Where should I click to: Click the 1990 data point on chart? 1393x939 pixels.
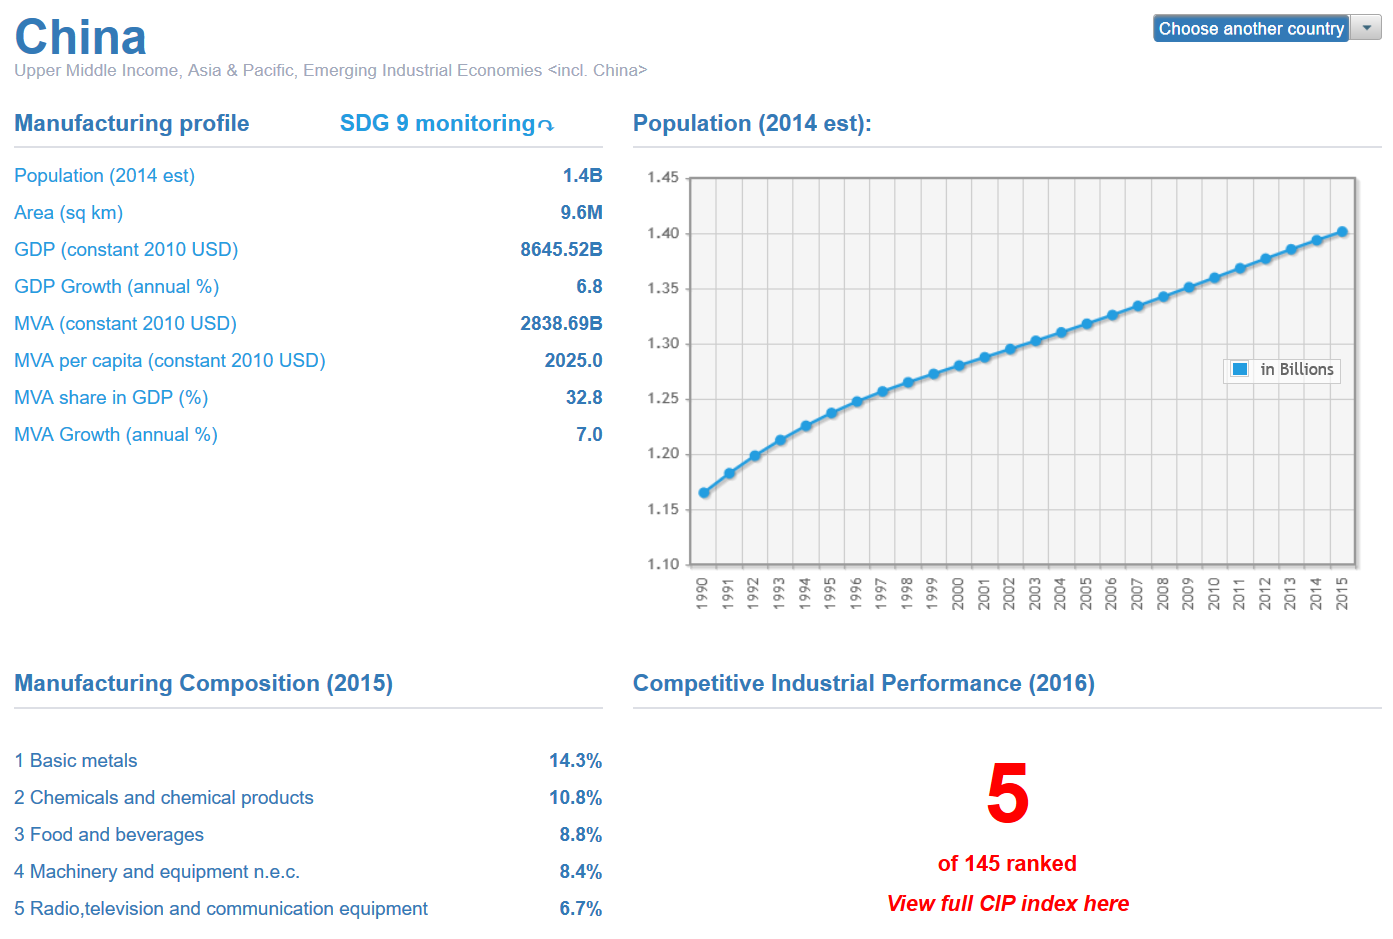click(704, 493)
